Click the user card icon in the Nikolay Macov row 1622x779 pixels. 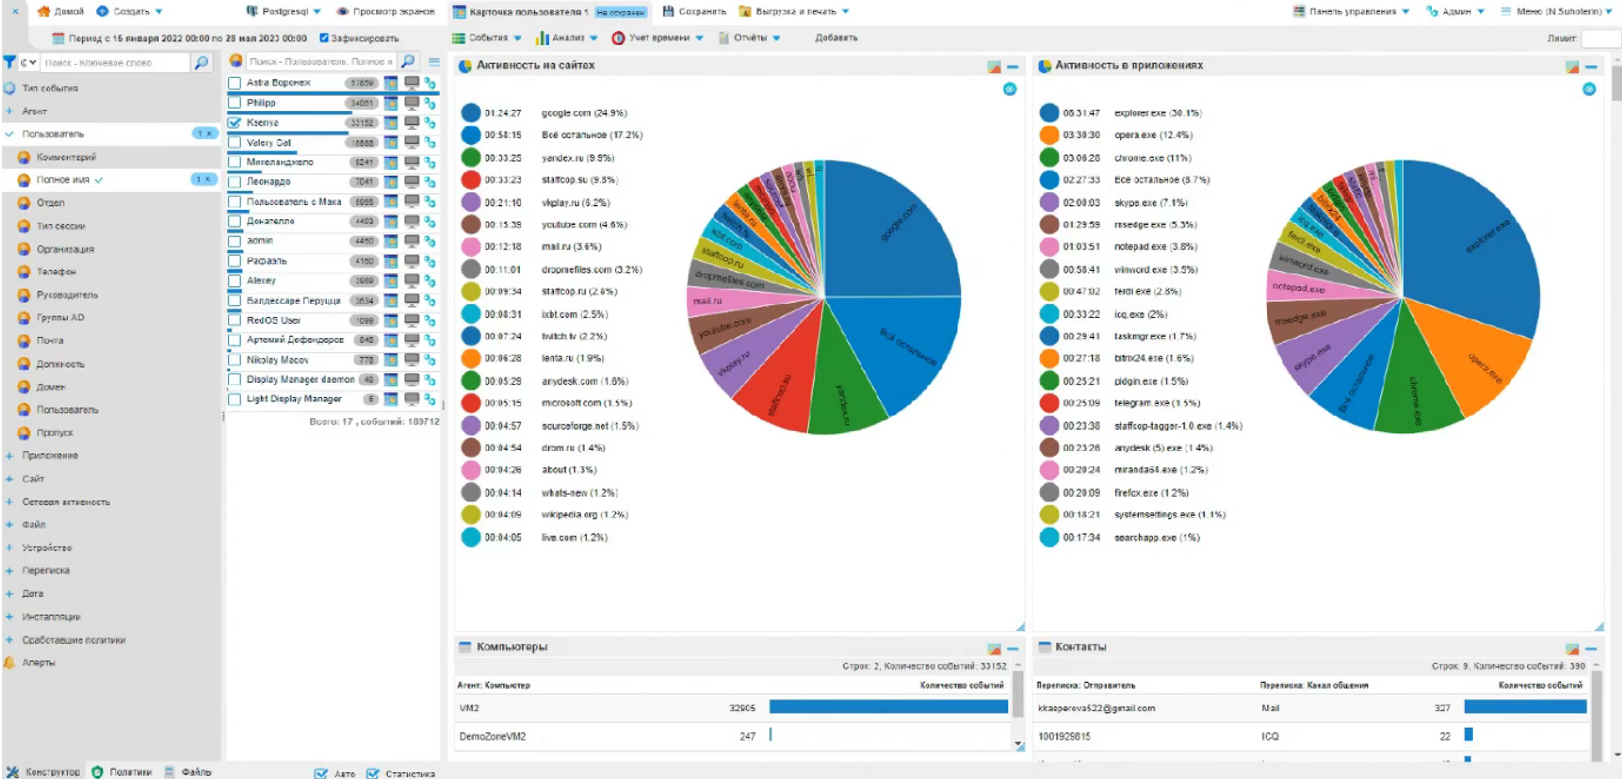[x=391, y=360]
